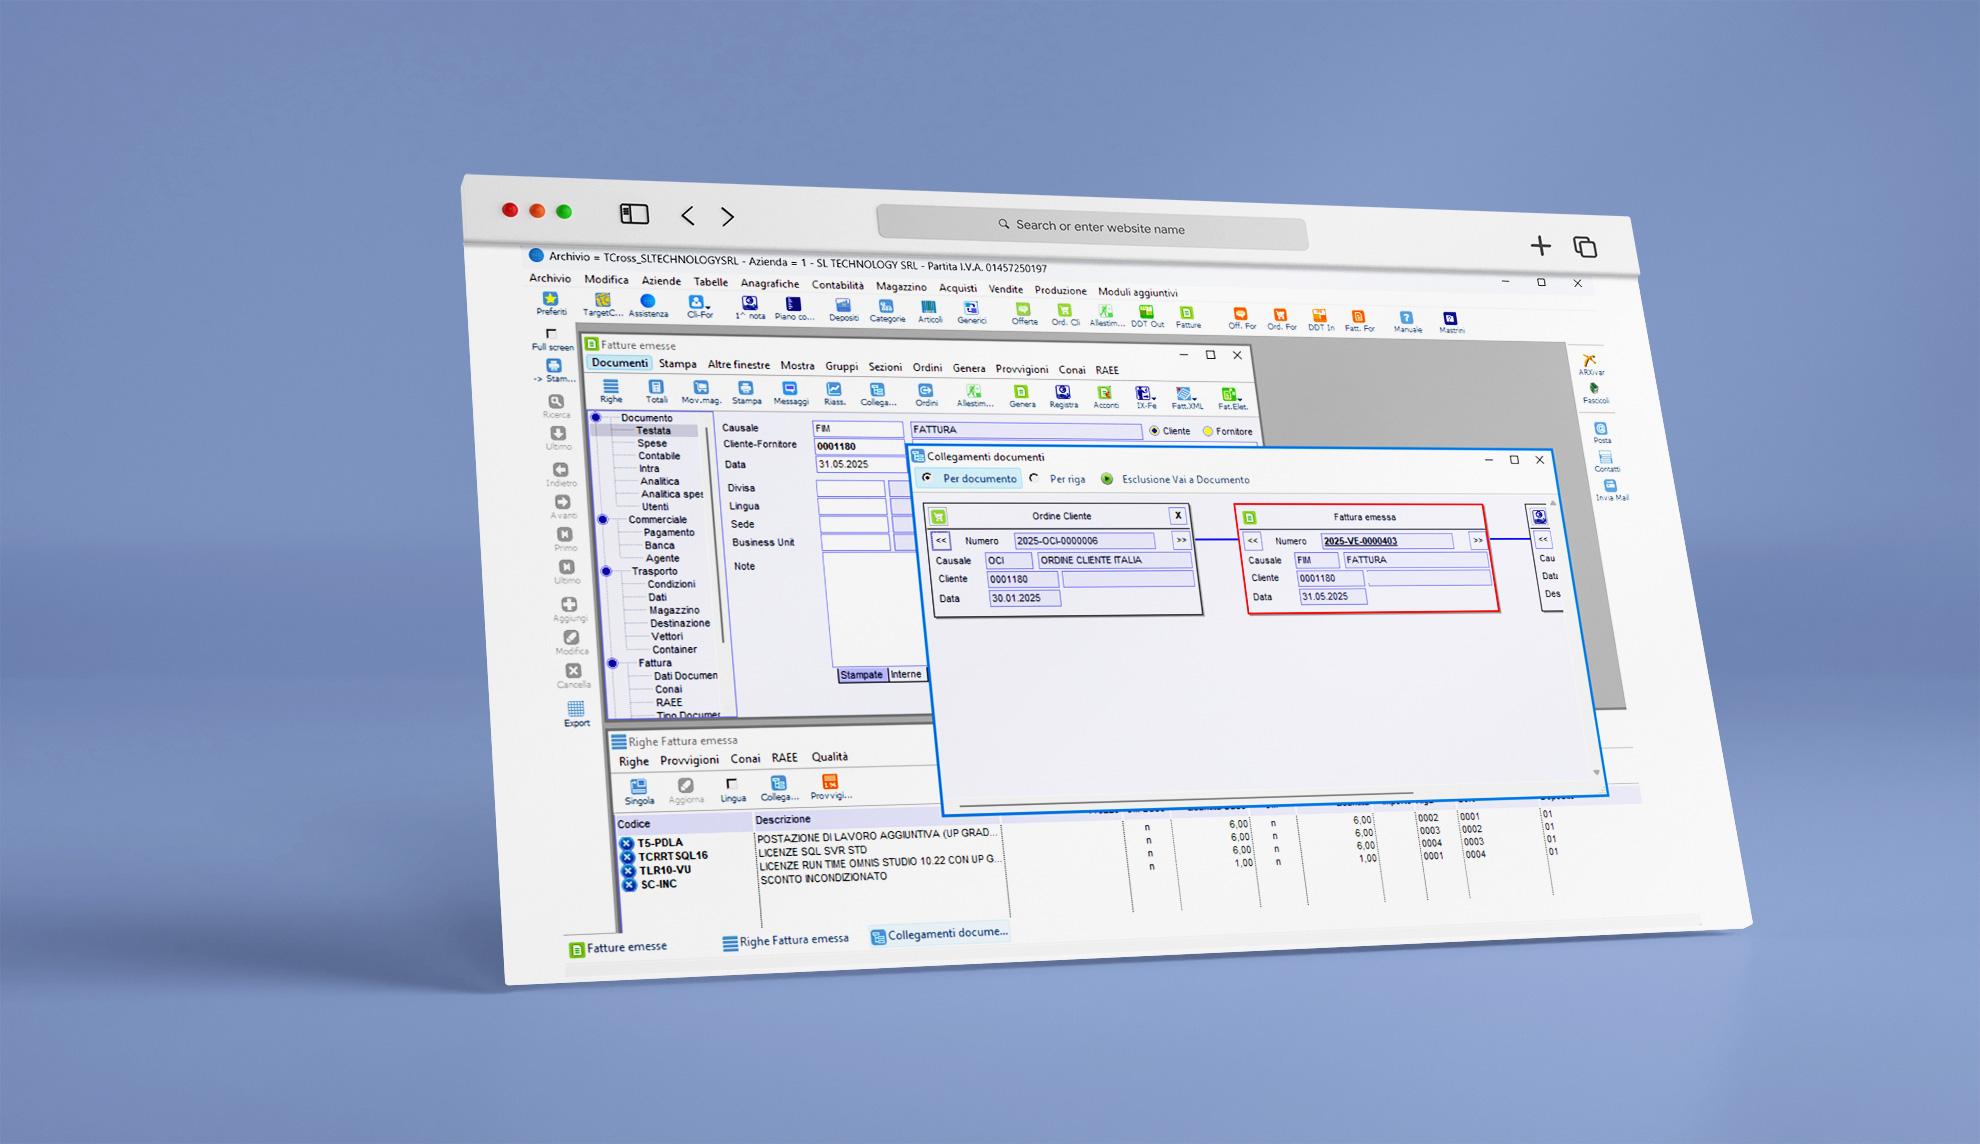Viewport: 1980px width, 1144px height.
Task: Click the Mastrini toolbar icon
Action: coord(1450,319)
